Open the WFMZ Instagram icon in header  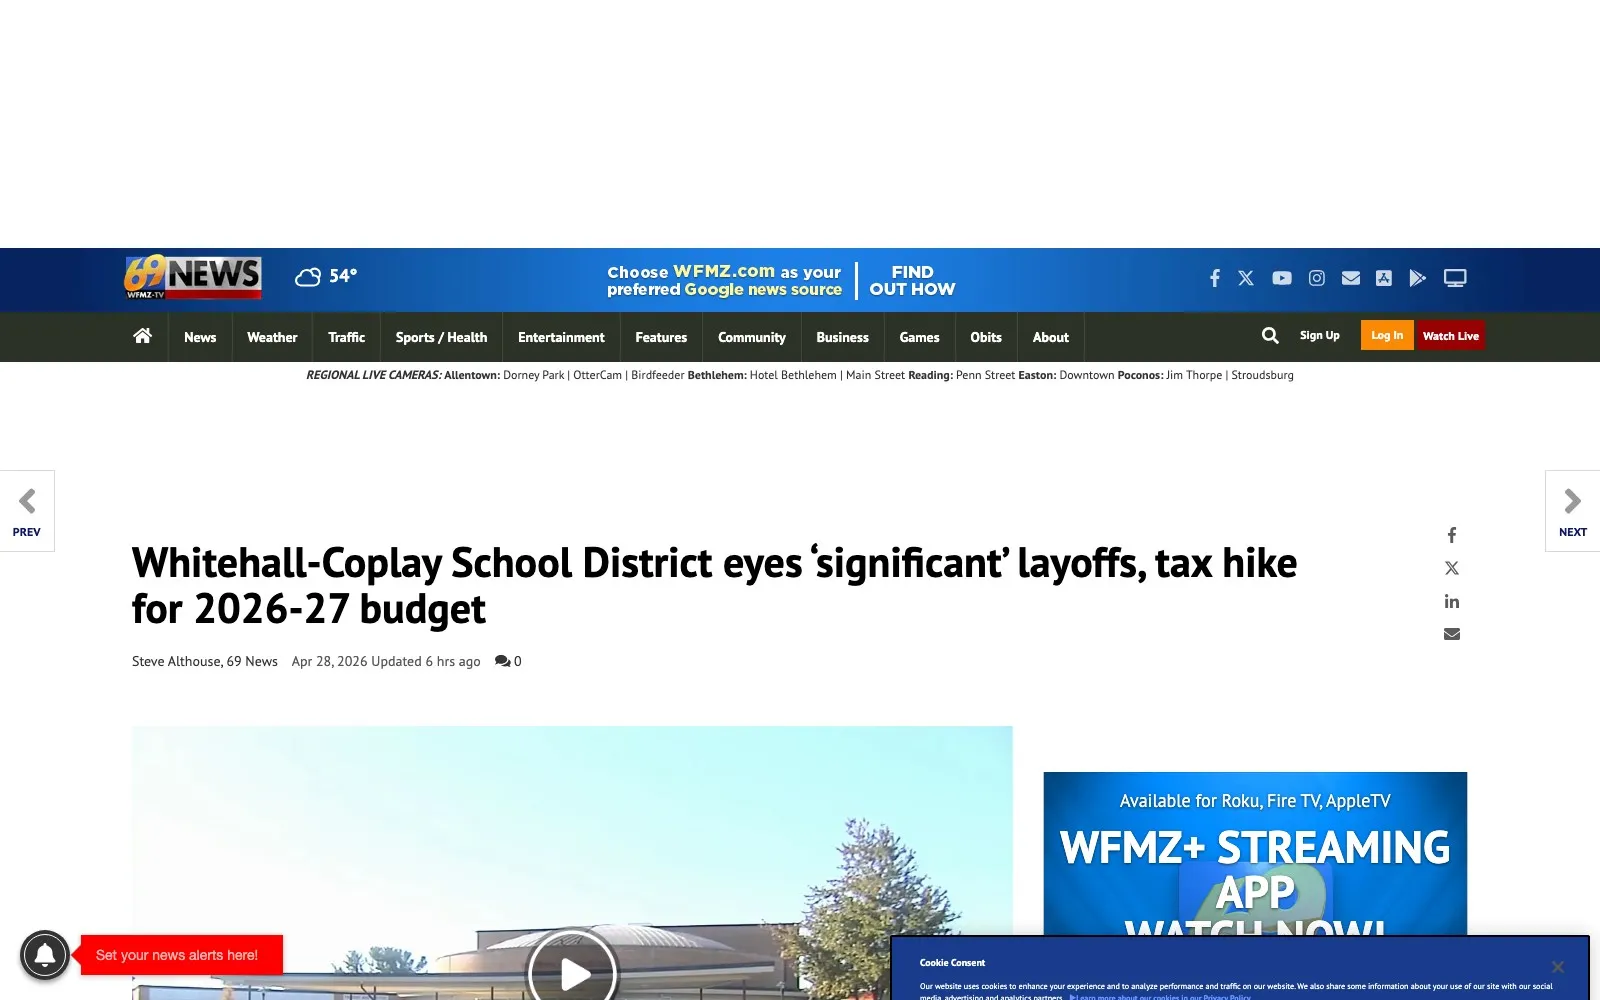[1317, 278]
